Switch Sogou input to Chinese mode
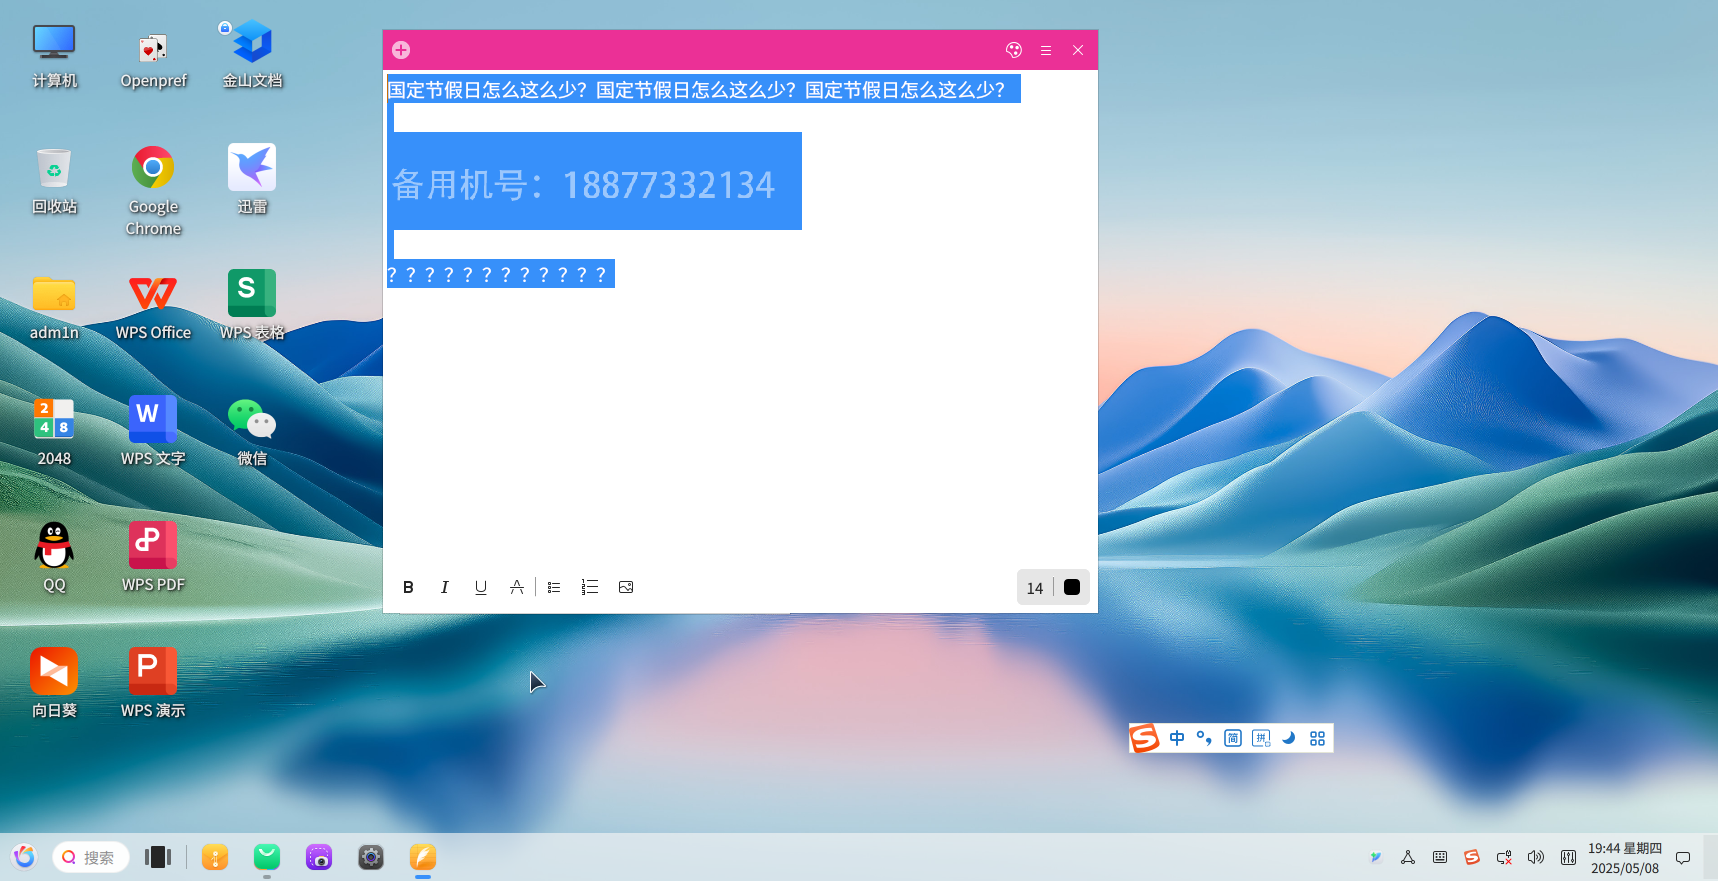The width and height of the screenshot is (1718, 881). [x=1177, y=738]
